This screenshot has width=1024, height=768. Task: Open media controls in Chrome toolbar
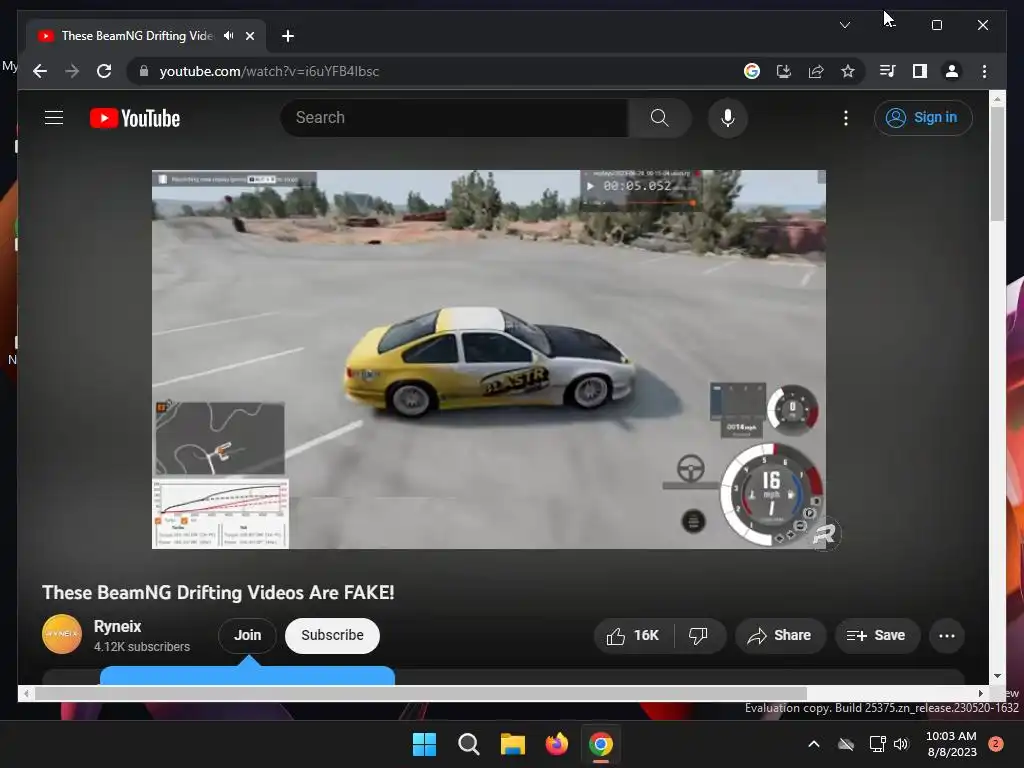[888, 71]
